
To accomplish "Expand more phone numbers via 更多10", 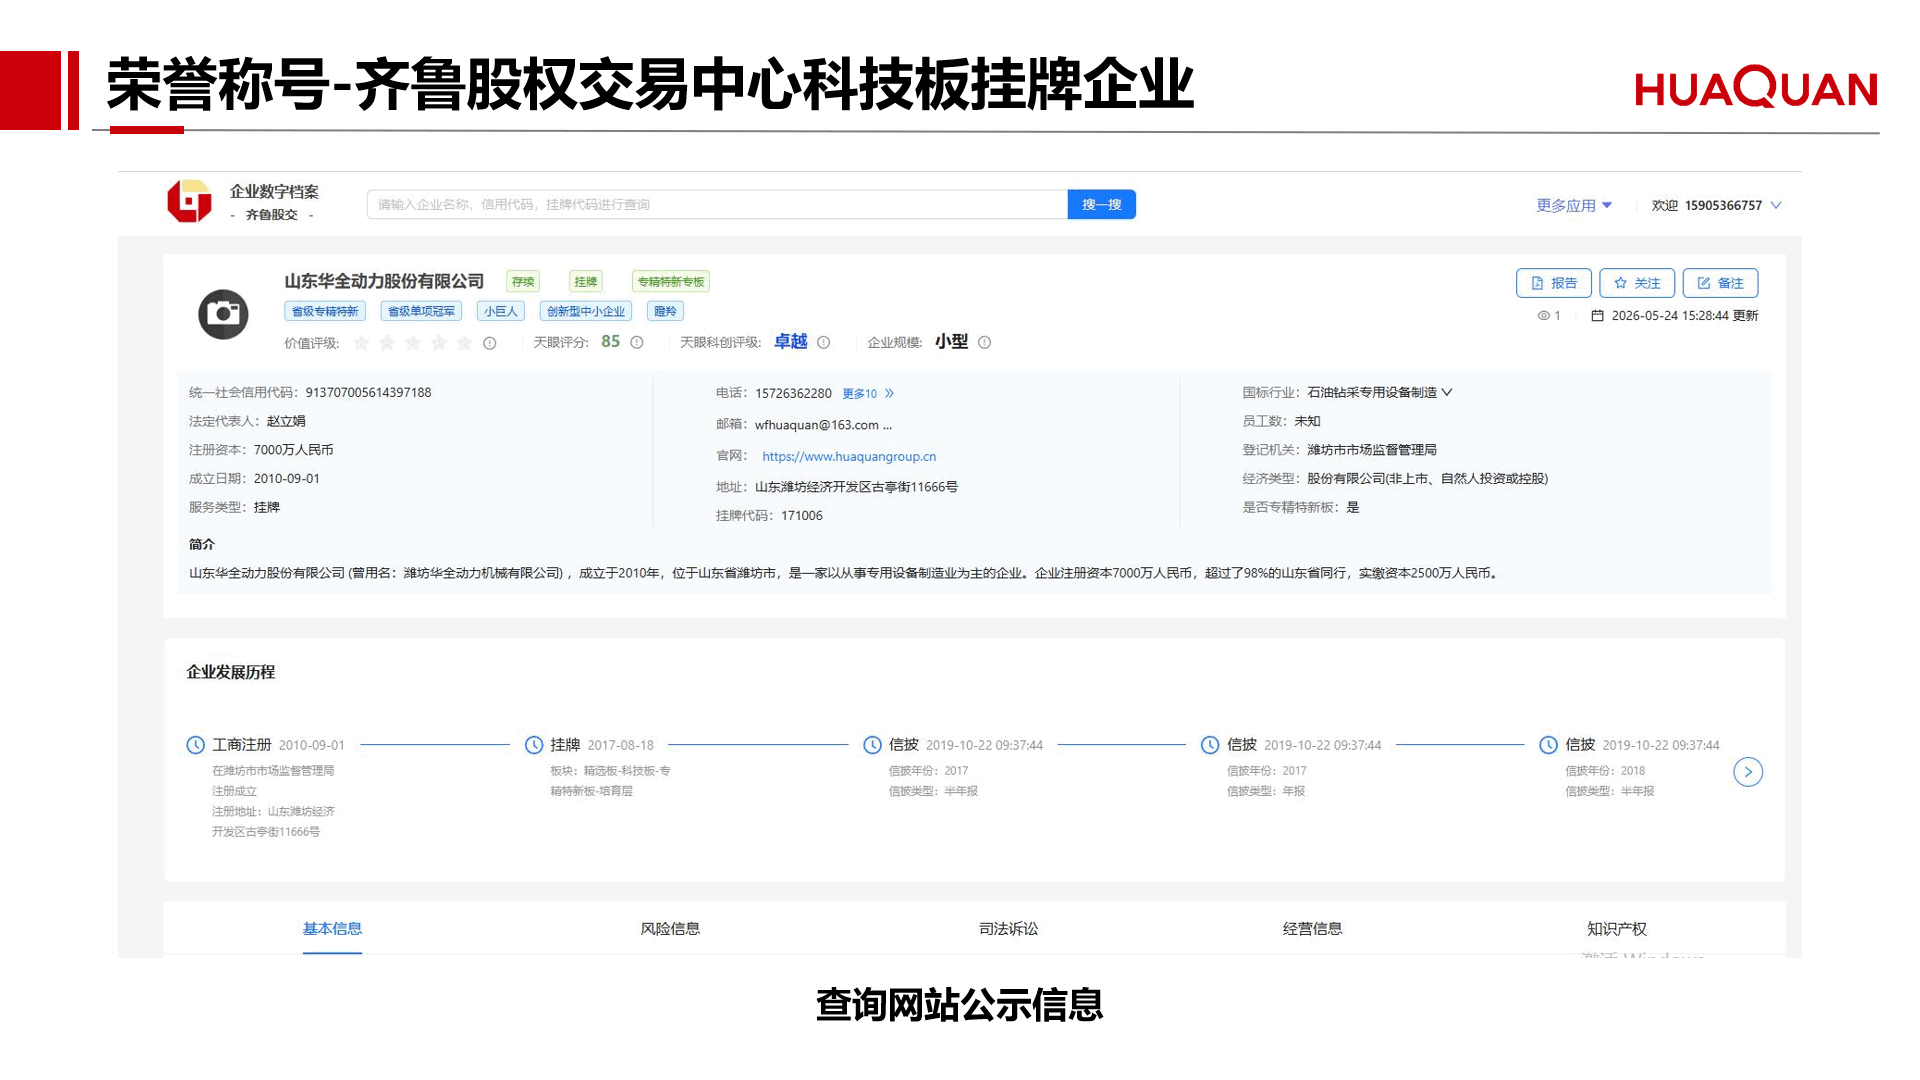I will 868,394.
